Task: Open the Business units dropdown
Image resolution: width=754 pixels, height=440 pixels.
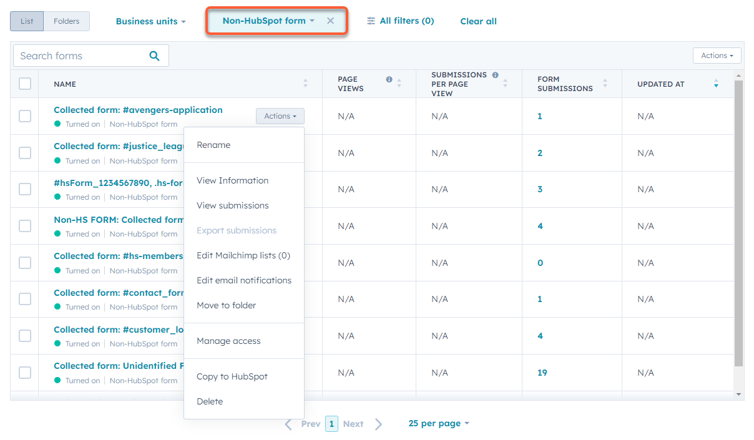Action: tap(151, 21)
